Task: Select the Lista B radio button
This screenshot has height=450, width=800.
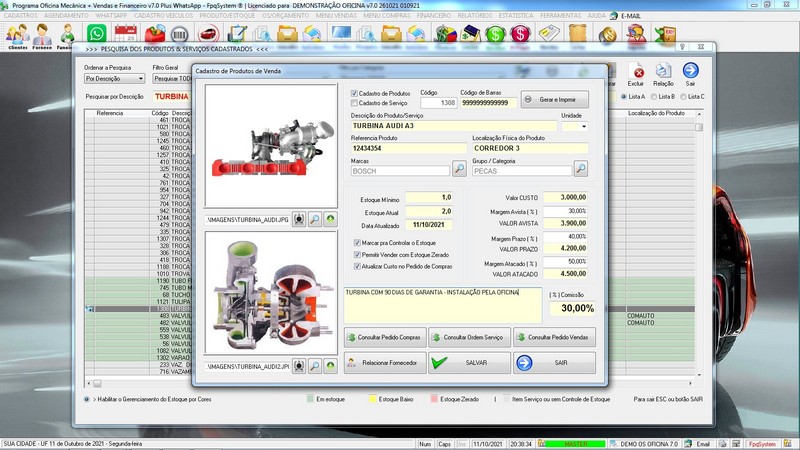Action: pos(654,96)
